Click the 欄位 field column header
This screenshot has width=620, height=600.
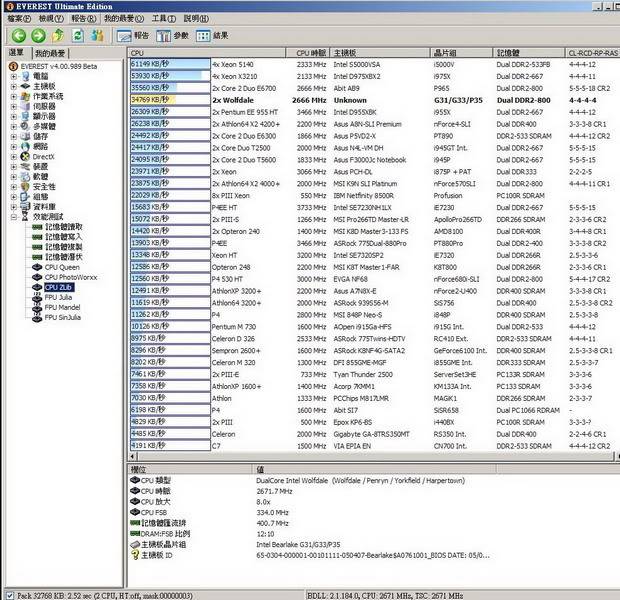point(190,469)
